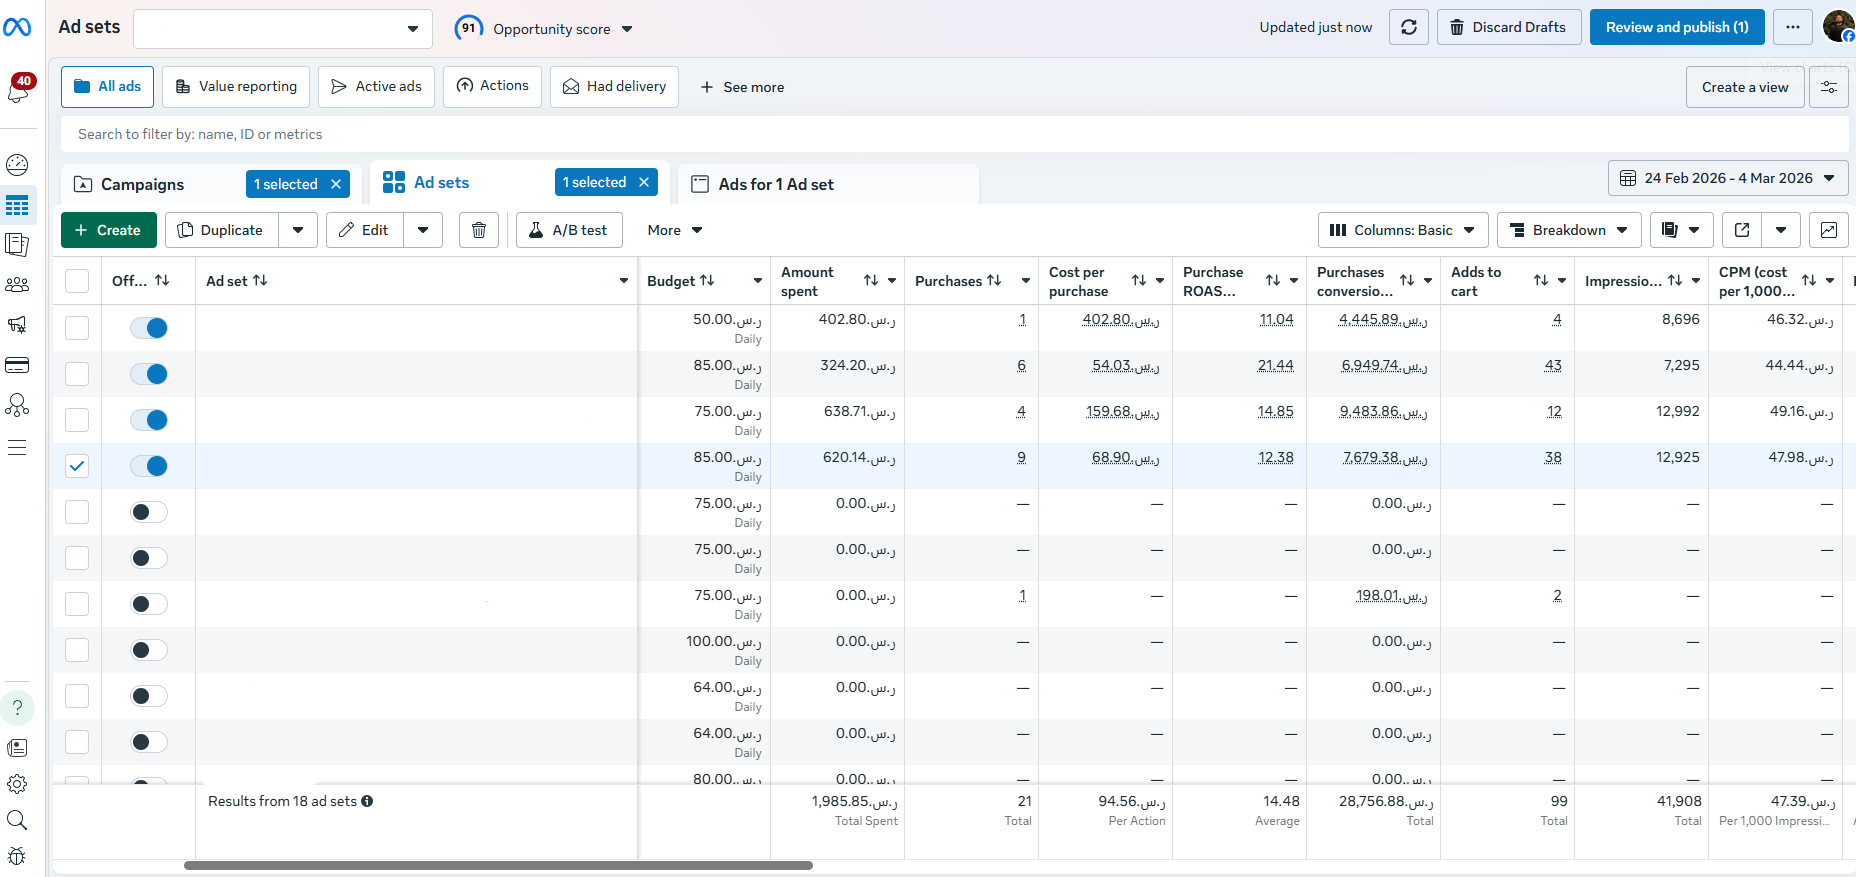
Task: Open the Breakdown dropdown
Action: pos(1569,230)
